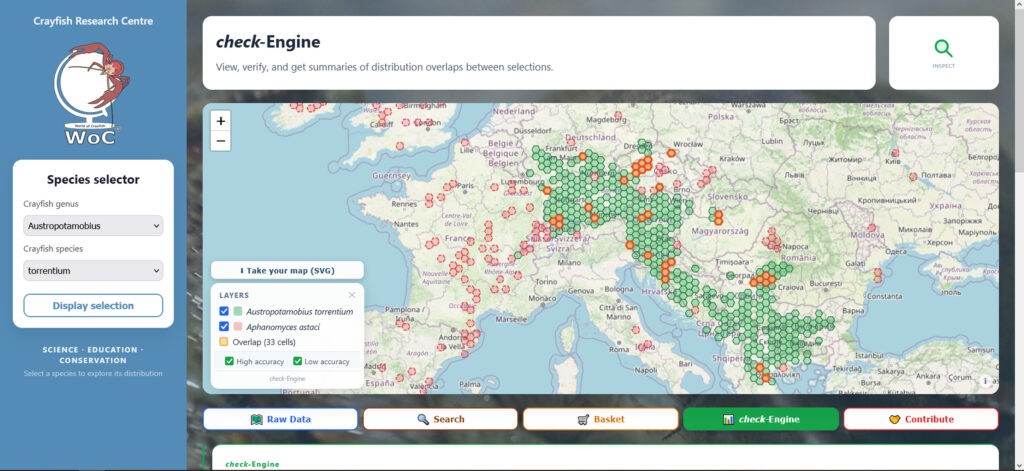The width and height of the screenshot is (1024, 471).
Task: Zoom in on the map
Action: (x=221, y=120)
